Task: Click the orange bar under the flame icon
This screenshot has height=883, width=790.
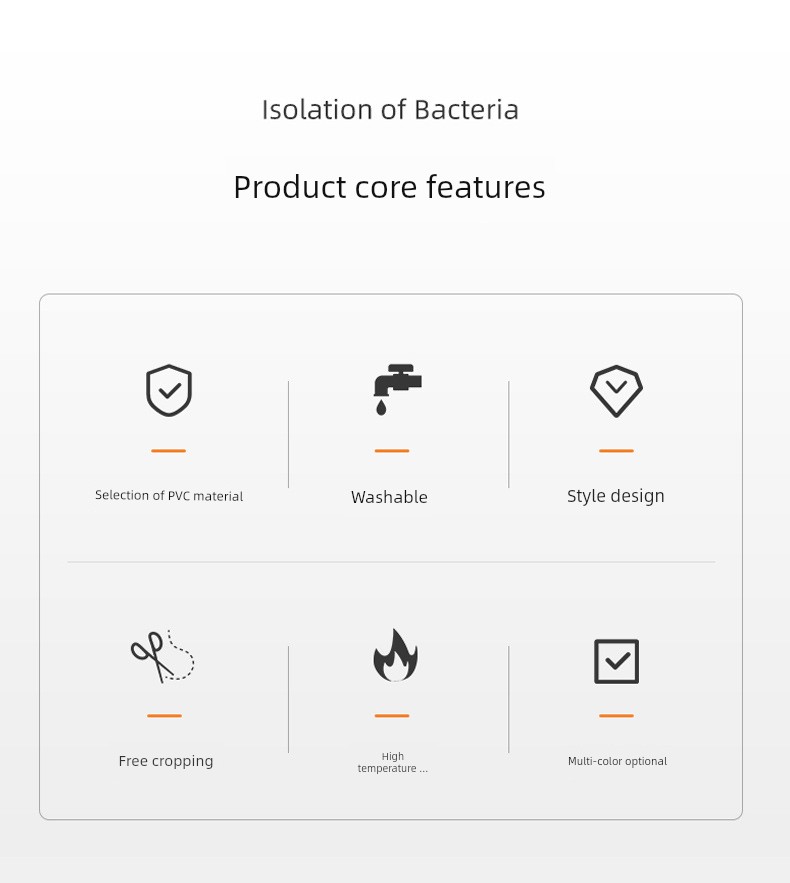Action: click(x=392, y=716)
